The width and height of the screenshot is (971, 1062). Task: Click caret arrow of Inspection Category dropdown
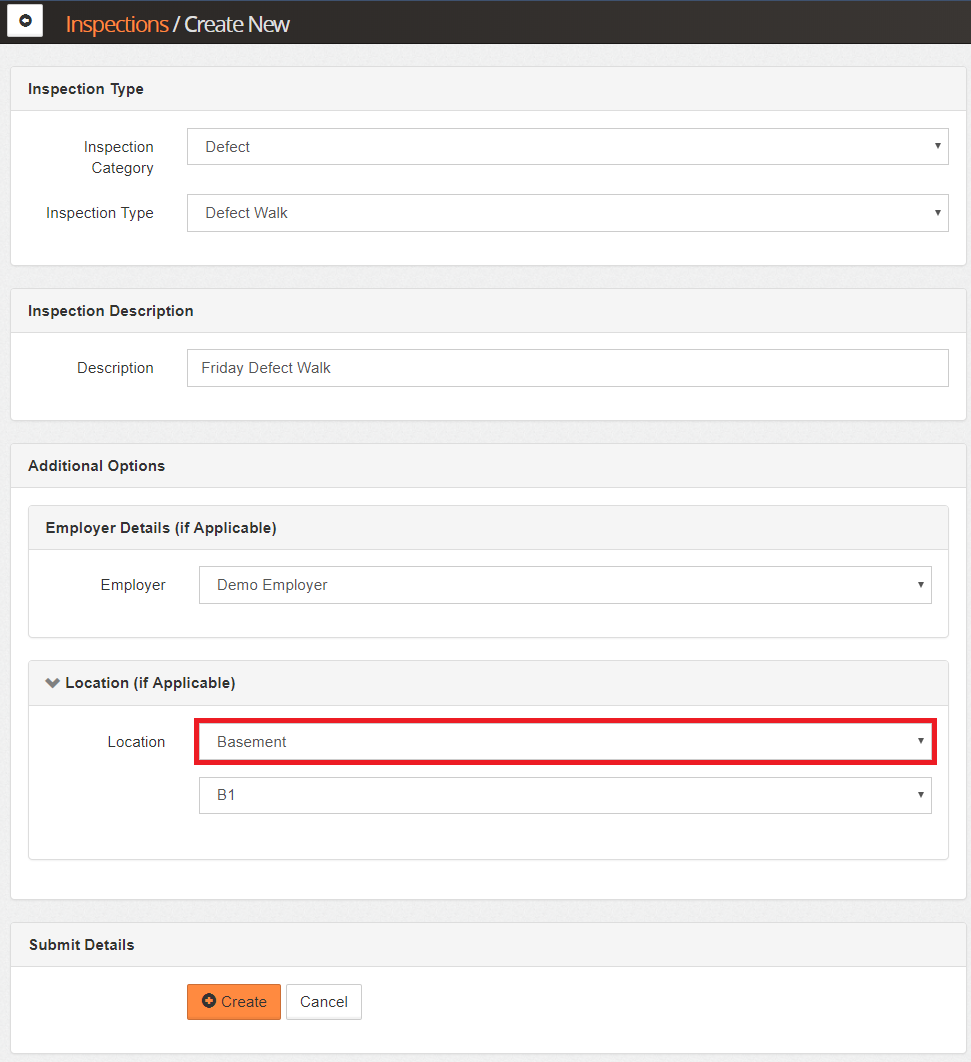click(x=937, y=146)
